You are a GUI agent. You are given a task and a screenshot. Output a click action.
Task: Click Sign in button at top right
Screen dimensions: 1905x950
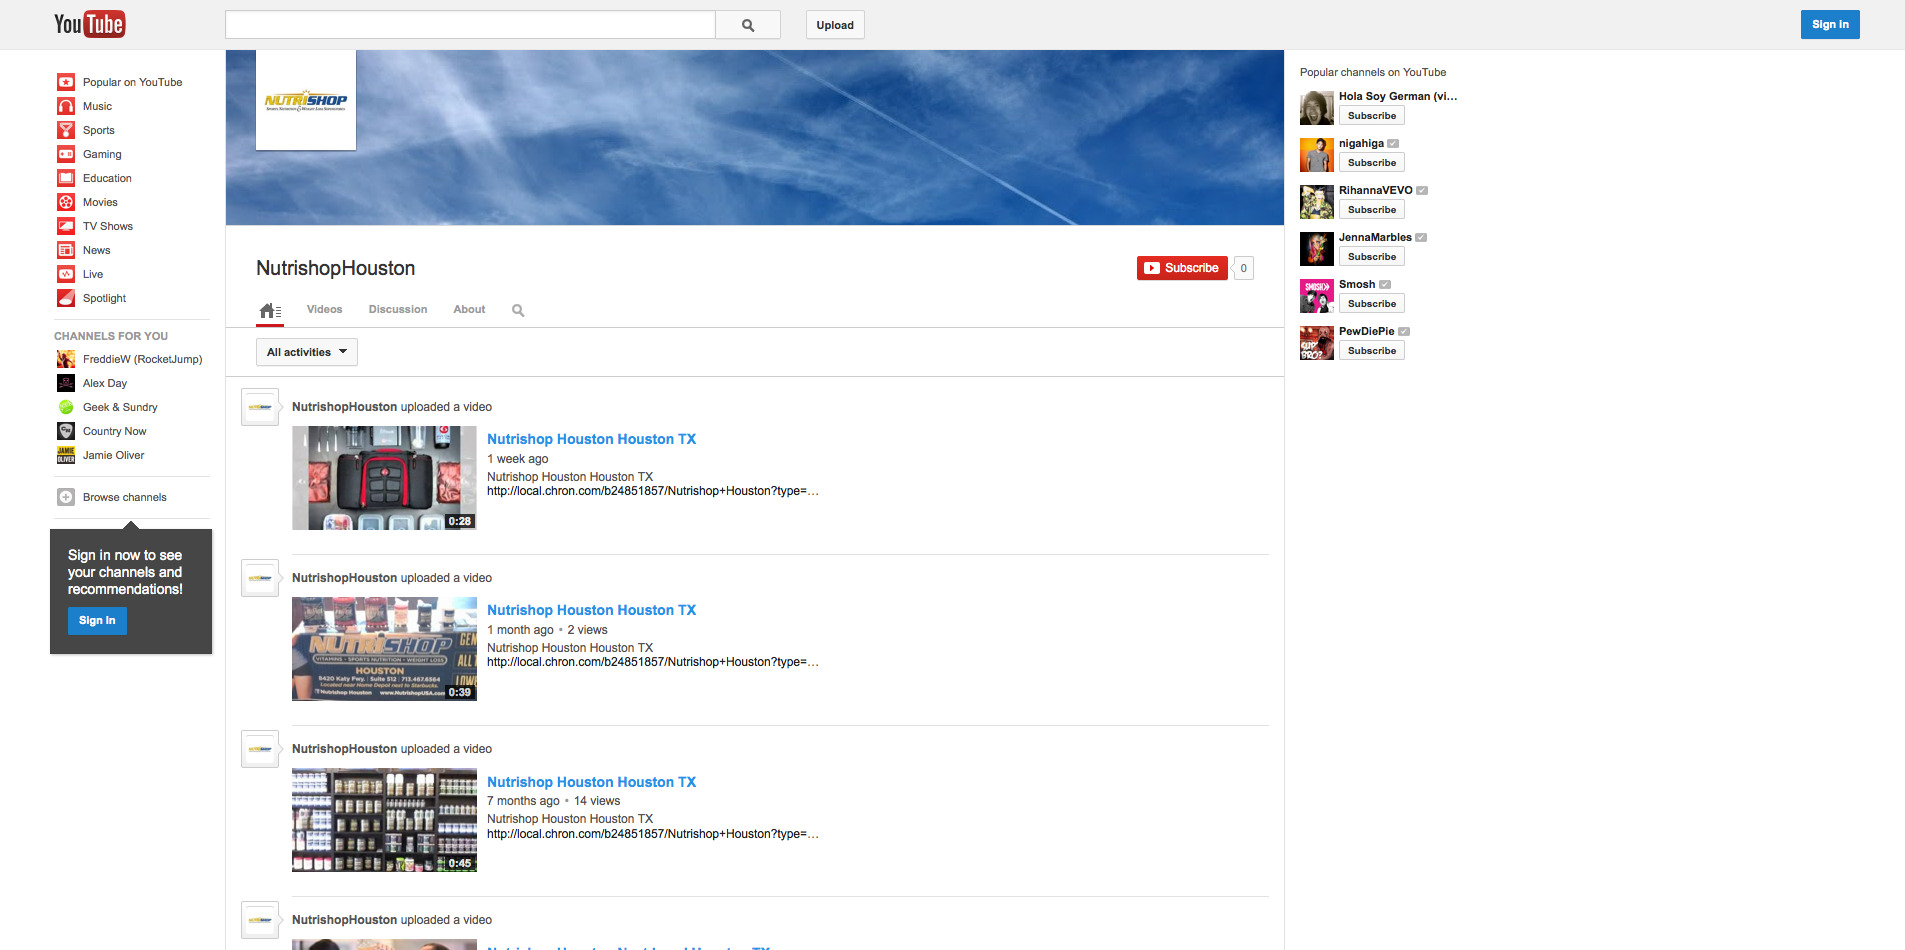[1829, 25]
